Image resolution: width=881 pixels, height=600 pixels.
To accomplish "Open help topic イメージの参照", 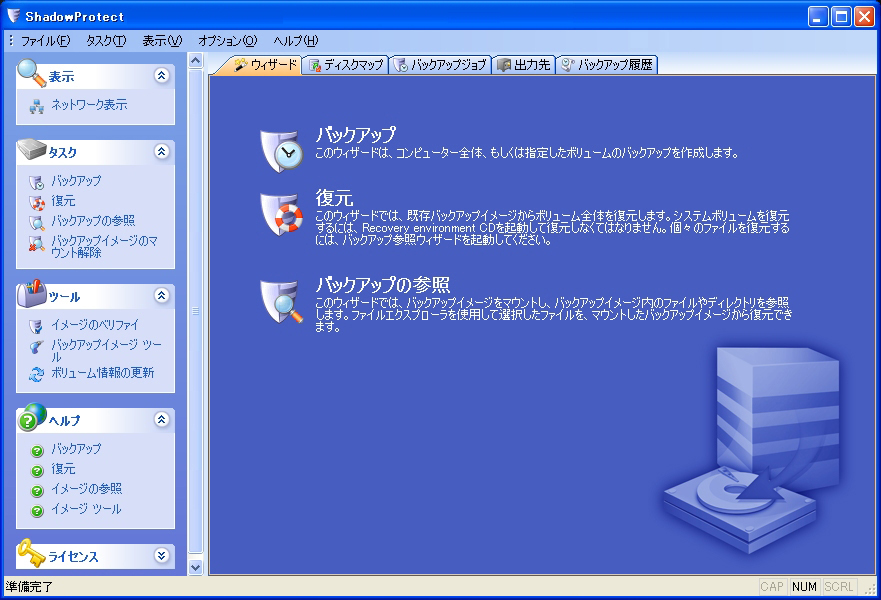I will click(87, 489).
